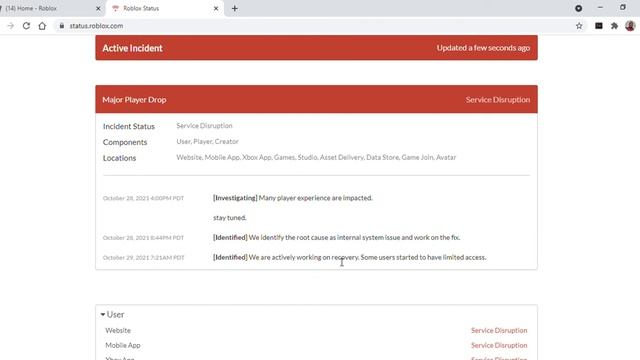Restore down the browser window
This screenshot has height=360, width=640.
(622, 7)
